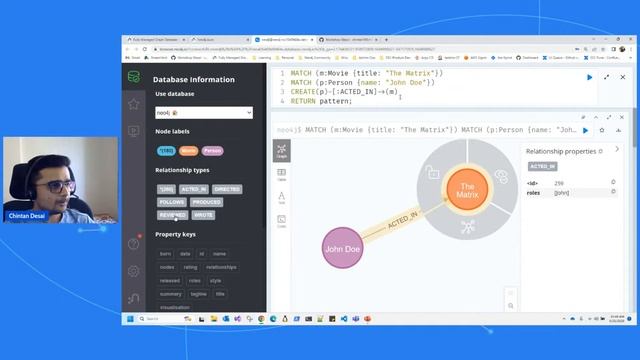640x360 pixels.
Task: Click the unlock icon on The Matrix ring
Action: click(x=432, y=172)
